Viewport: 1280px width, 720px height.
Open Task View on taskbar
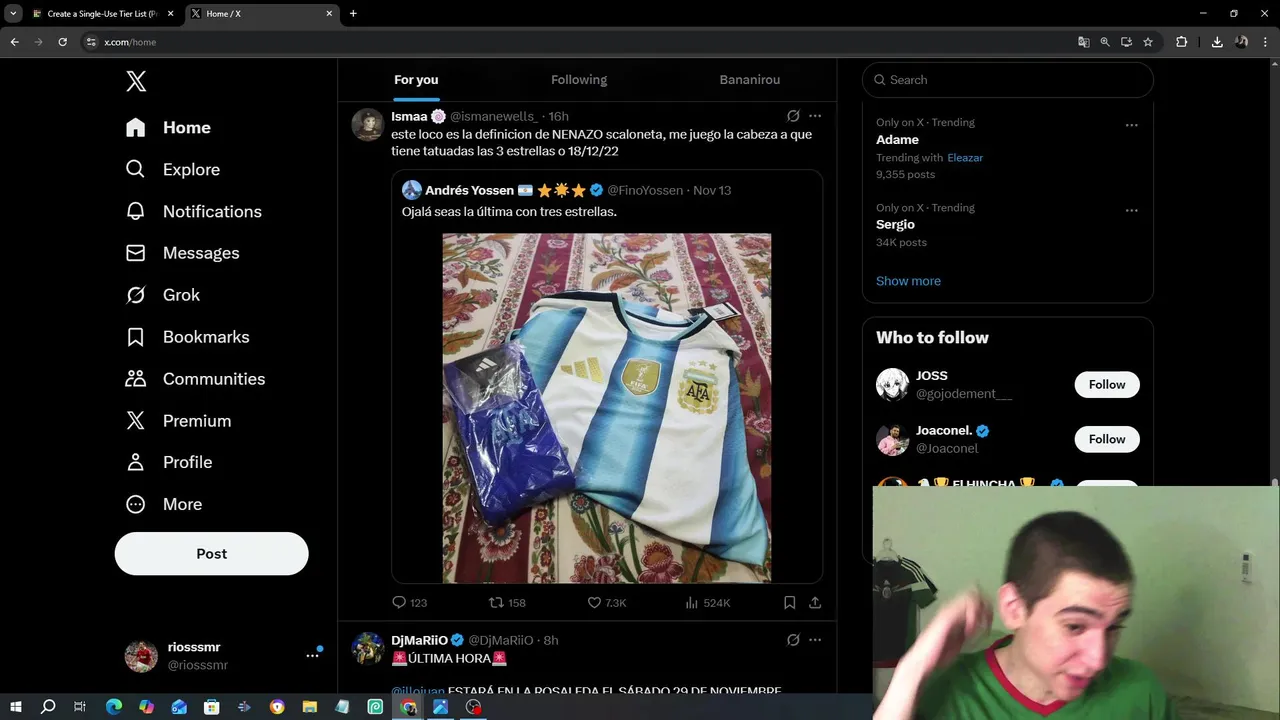(x=80, y=707)
